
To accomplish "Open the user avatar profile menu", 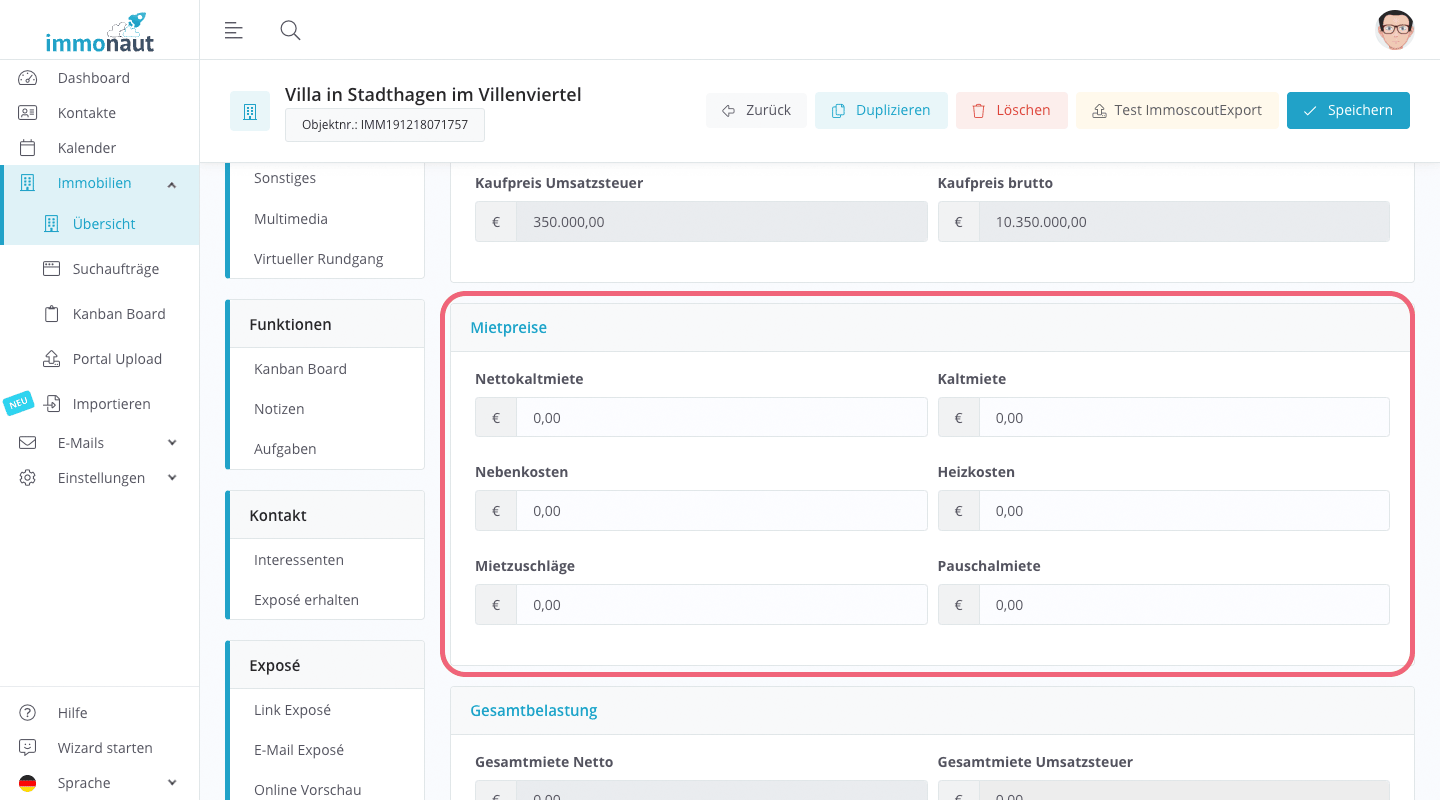I will click(1394, 30).
